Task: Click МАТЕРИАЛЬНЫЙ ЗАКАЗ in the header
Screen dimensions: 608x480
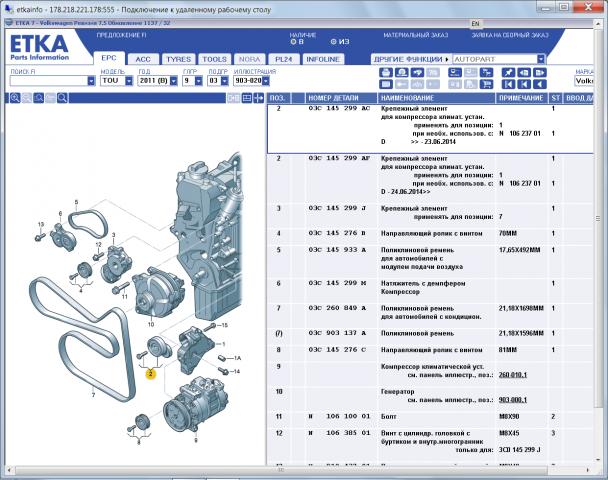Action: click(x=416, y=35)
